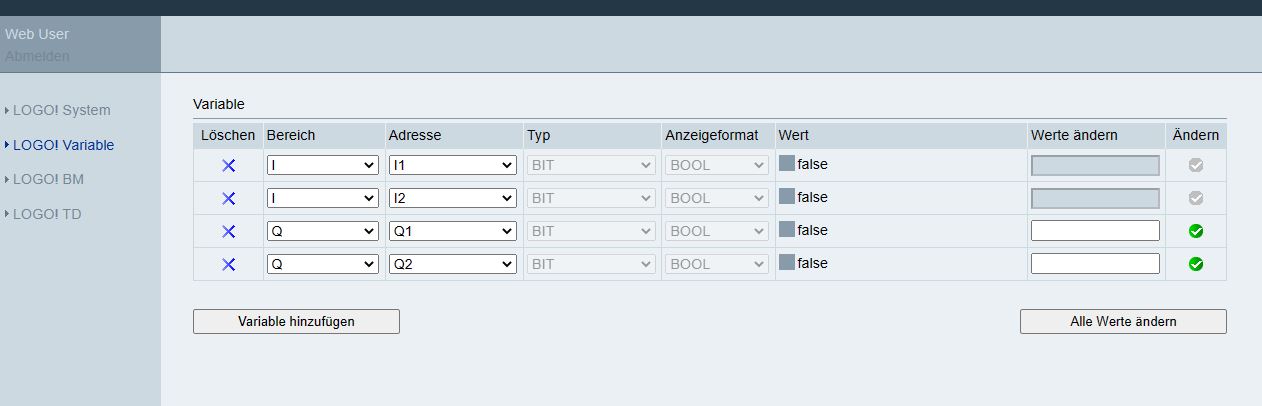This screenshot has width=1262, height=406.
Task: Open the Adresse dropdown showing Q2
Action: click(452, 265)
